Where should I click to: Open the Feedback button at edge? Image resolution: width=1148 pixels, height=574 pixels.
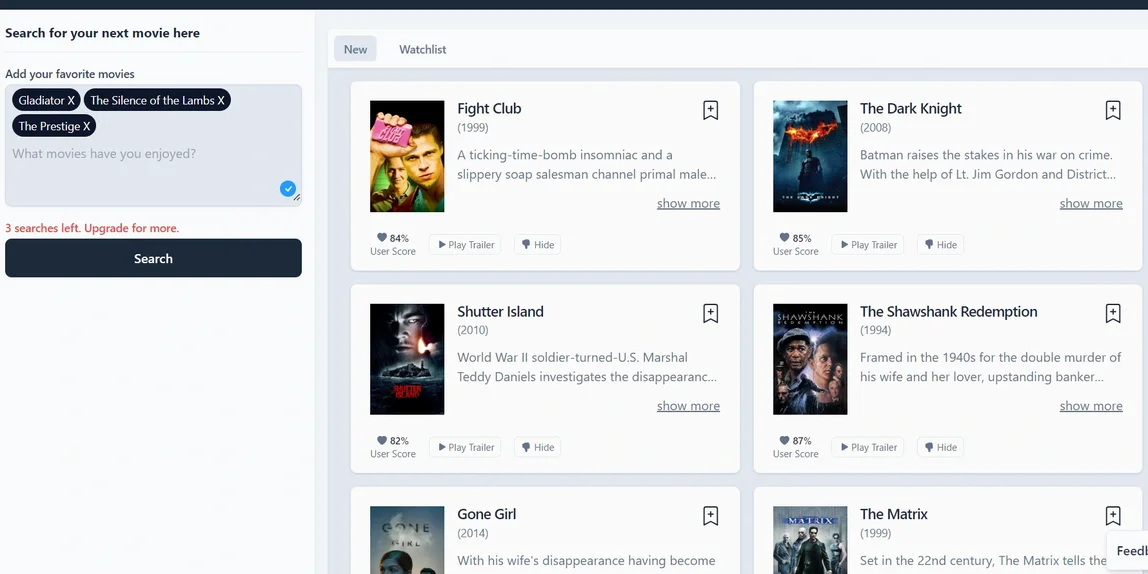[1128, 551]
